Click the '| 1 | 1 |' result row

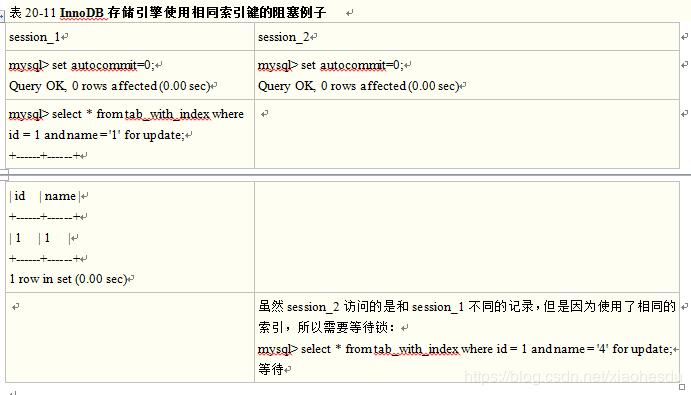click(40, 238)
